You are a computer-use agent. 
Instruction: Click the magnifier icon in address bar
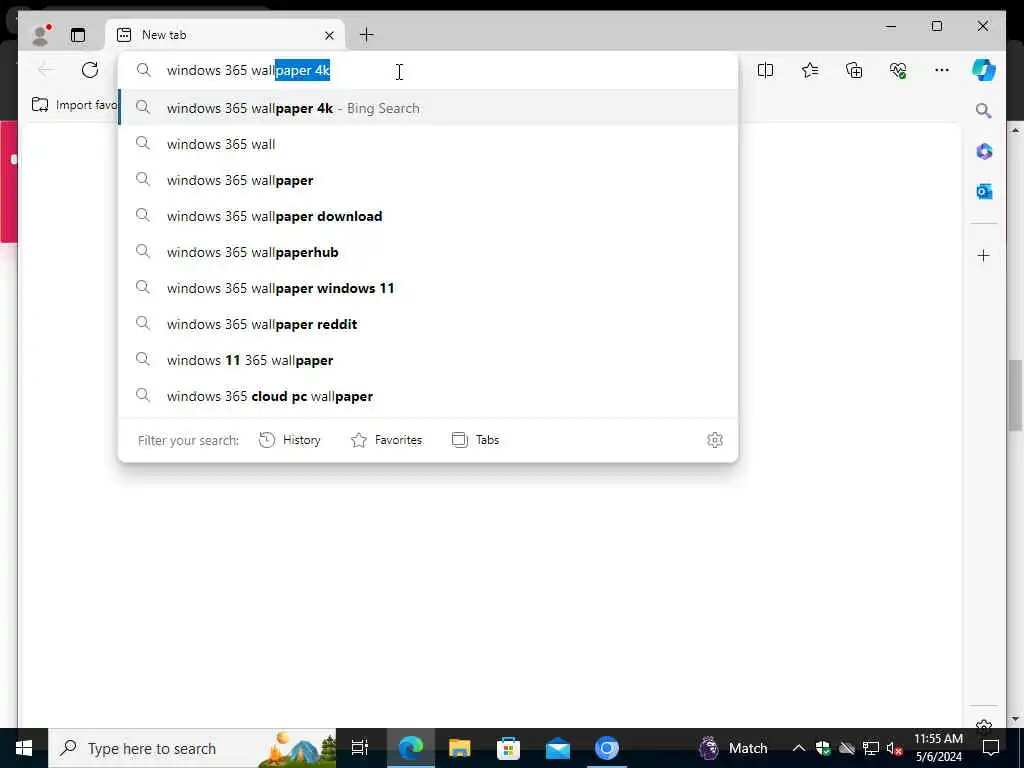point(144,70)
